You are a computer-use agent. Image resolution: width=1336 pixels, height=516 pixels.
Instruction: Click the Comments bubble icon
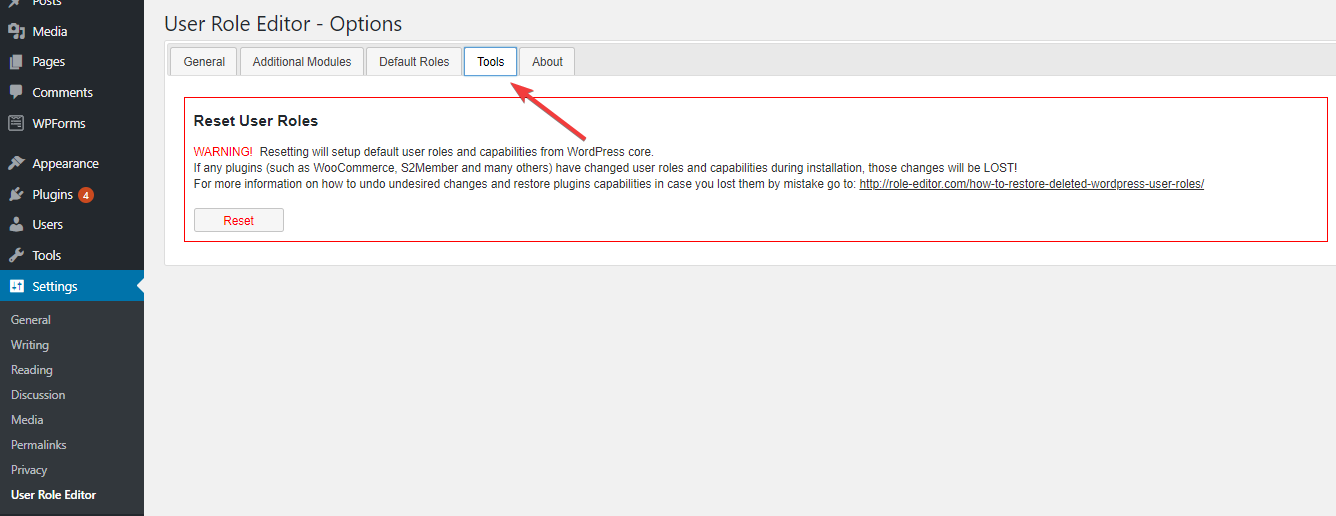click(x=16, y=92)
